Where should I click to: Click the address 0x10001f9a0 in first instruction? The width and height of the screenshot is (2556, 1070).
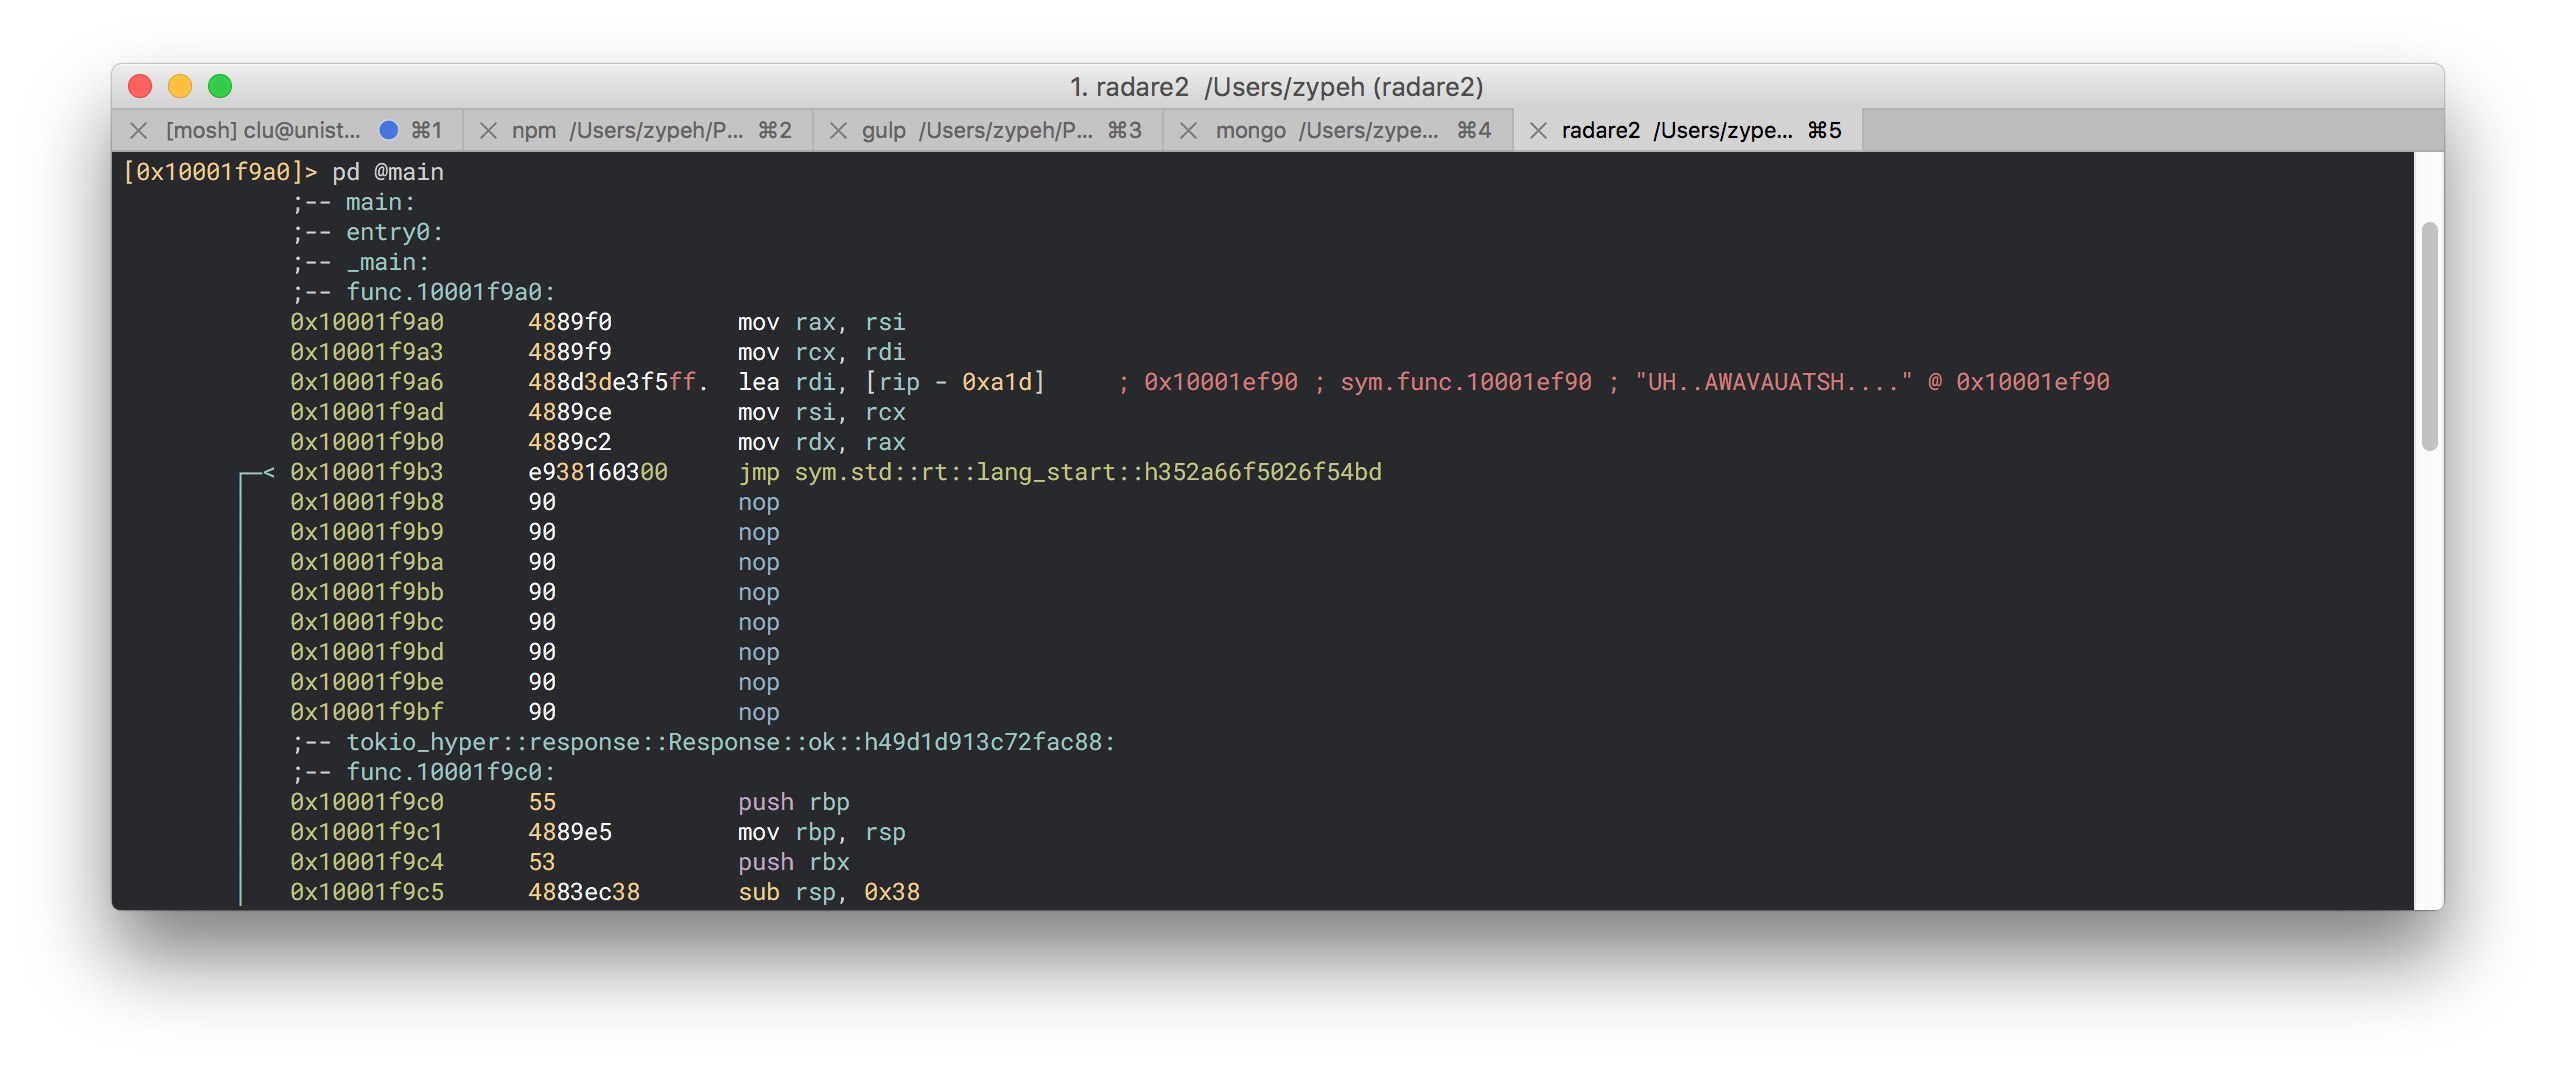[x=367, y=322]
